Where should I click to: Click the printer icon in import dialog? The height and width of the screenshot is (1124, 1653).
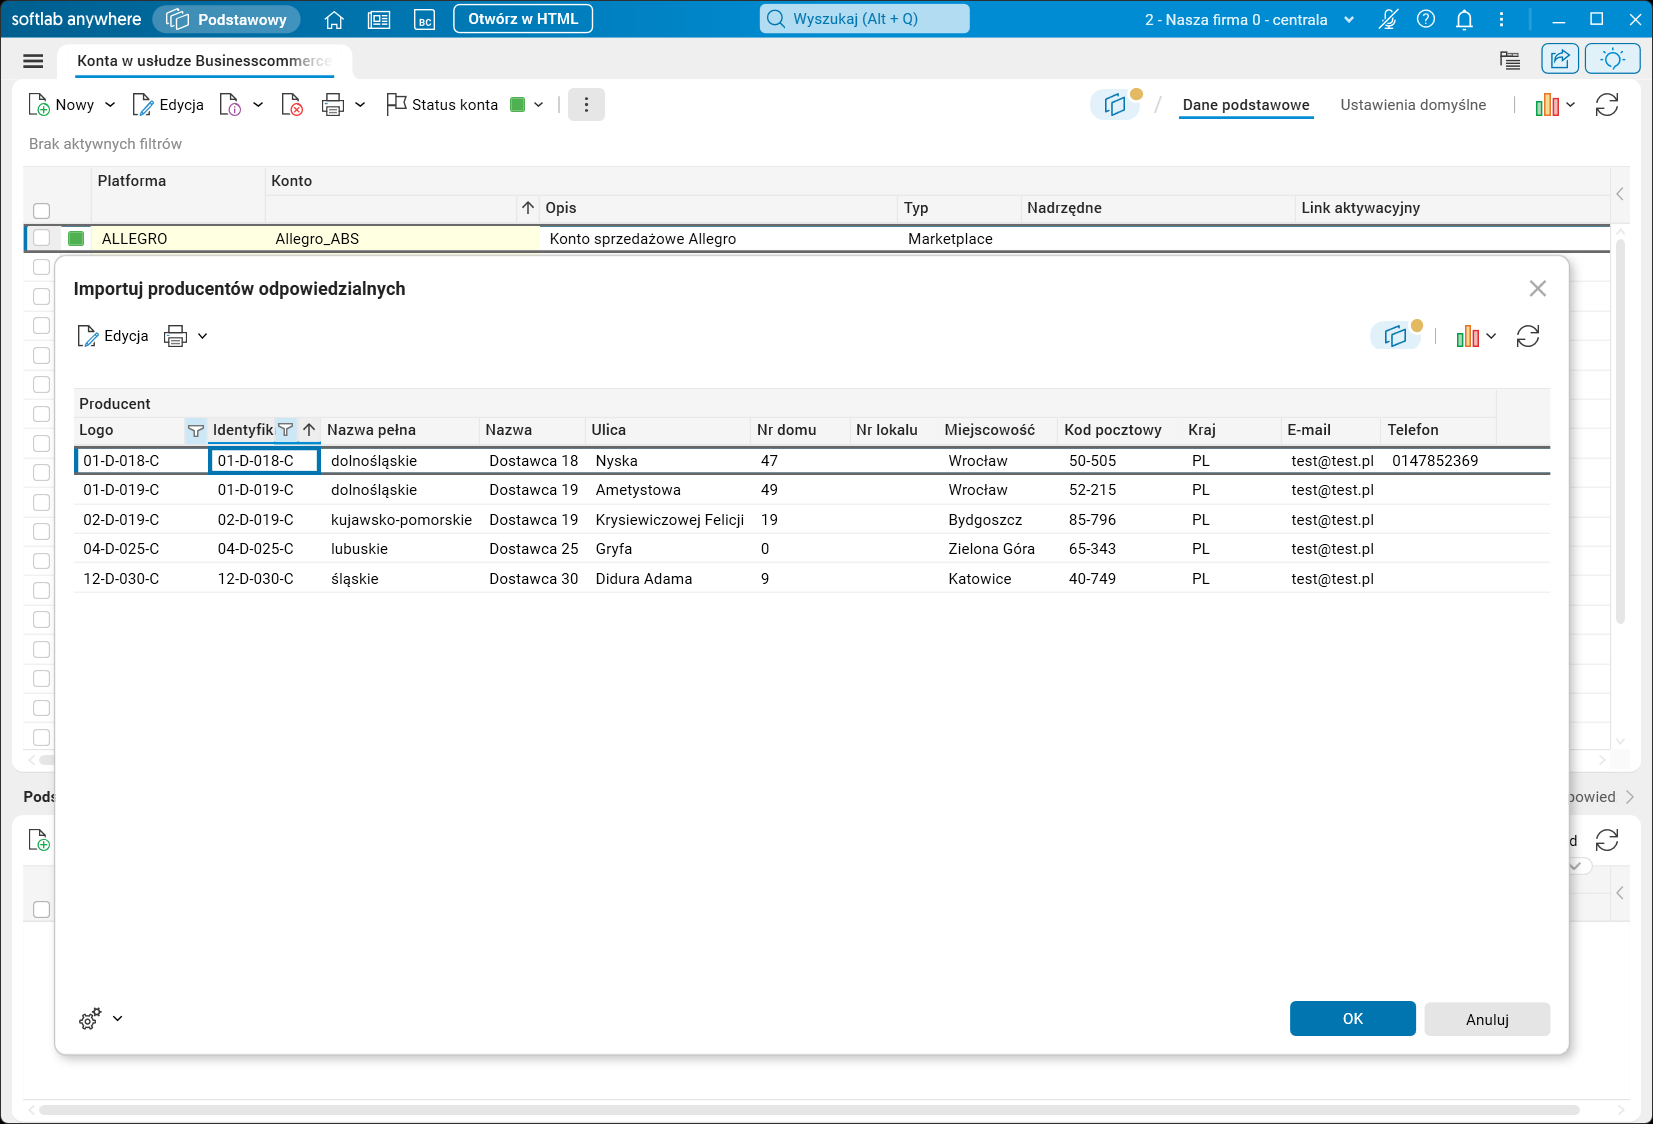(175, 337)
